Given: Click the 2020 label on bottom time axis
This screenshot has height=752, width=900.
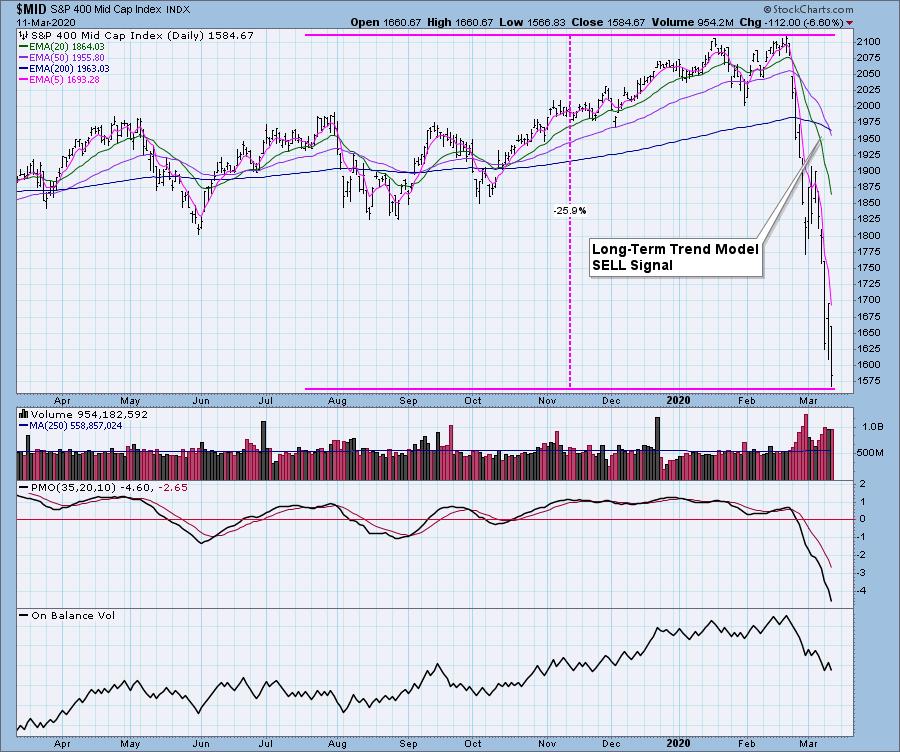Looking at the screenshot, I should [679, 743].
